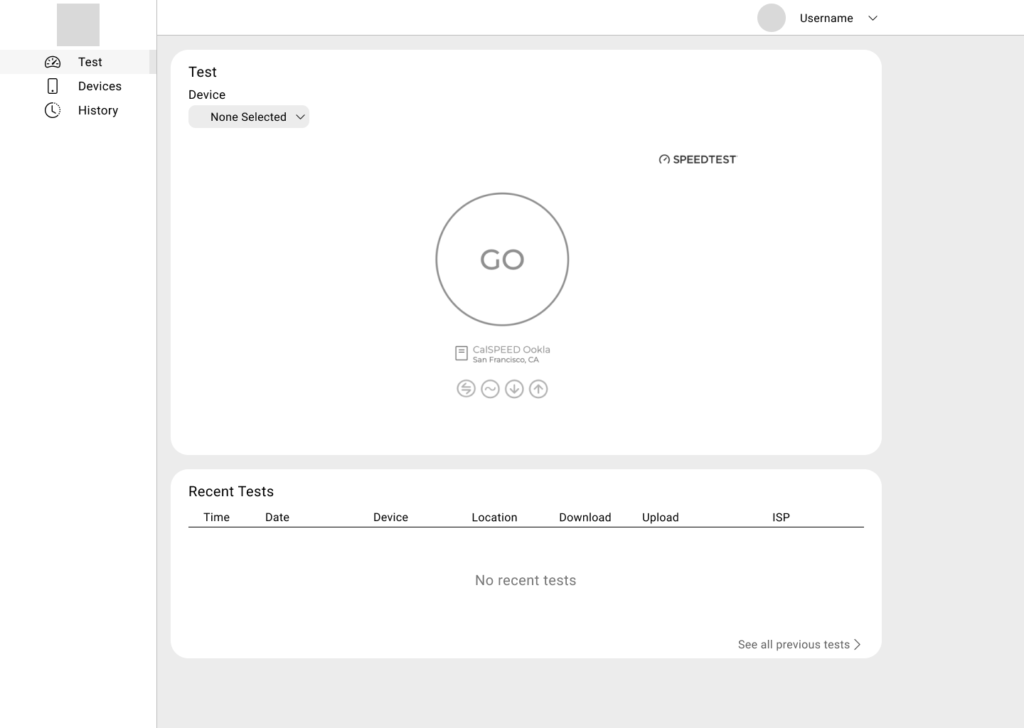This screenshot has width=1024, height=728.
Task: Click the upload arrow icon below GO
Action: [x=538, y=389]
